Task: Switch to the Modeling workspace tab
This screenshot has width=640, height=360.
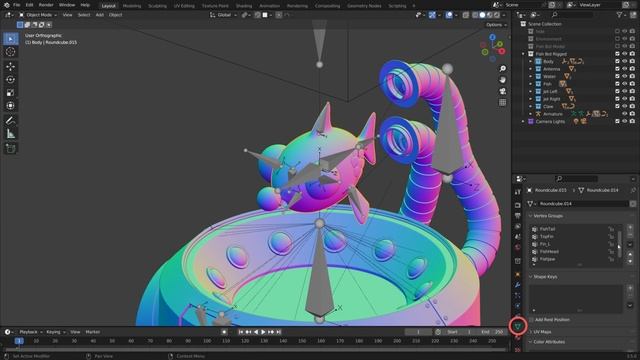Action: (132, 6)
